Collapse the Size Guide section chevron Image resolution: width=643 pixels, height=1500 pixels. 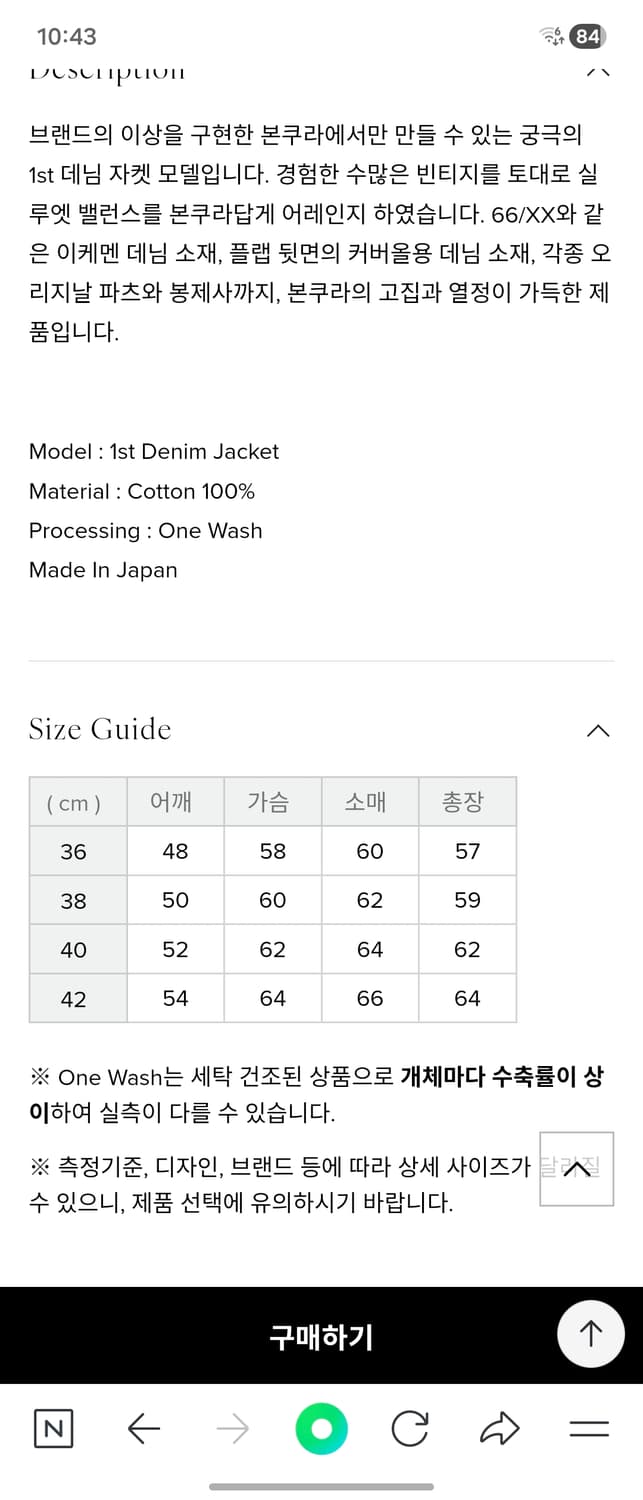(597, 731)
